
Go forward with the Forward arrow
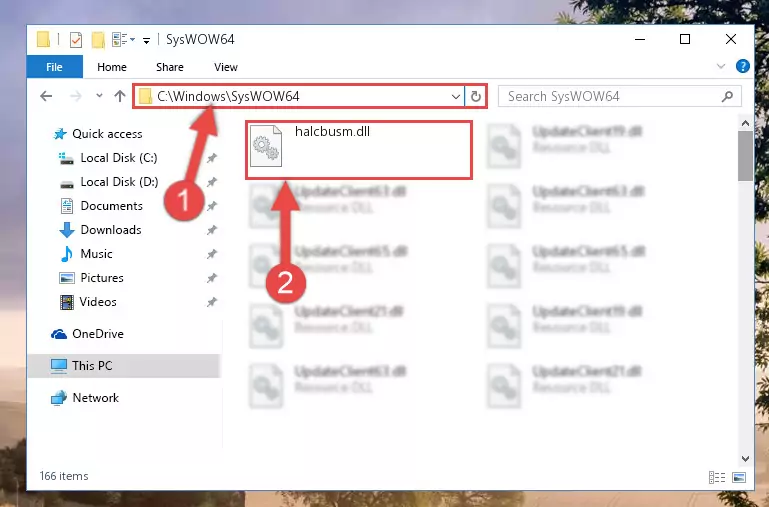click(x=76, y=96)
